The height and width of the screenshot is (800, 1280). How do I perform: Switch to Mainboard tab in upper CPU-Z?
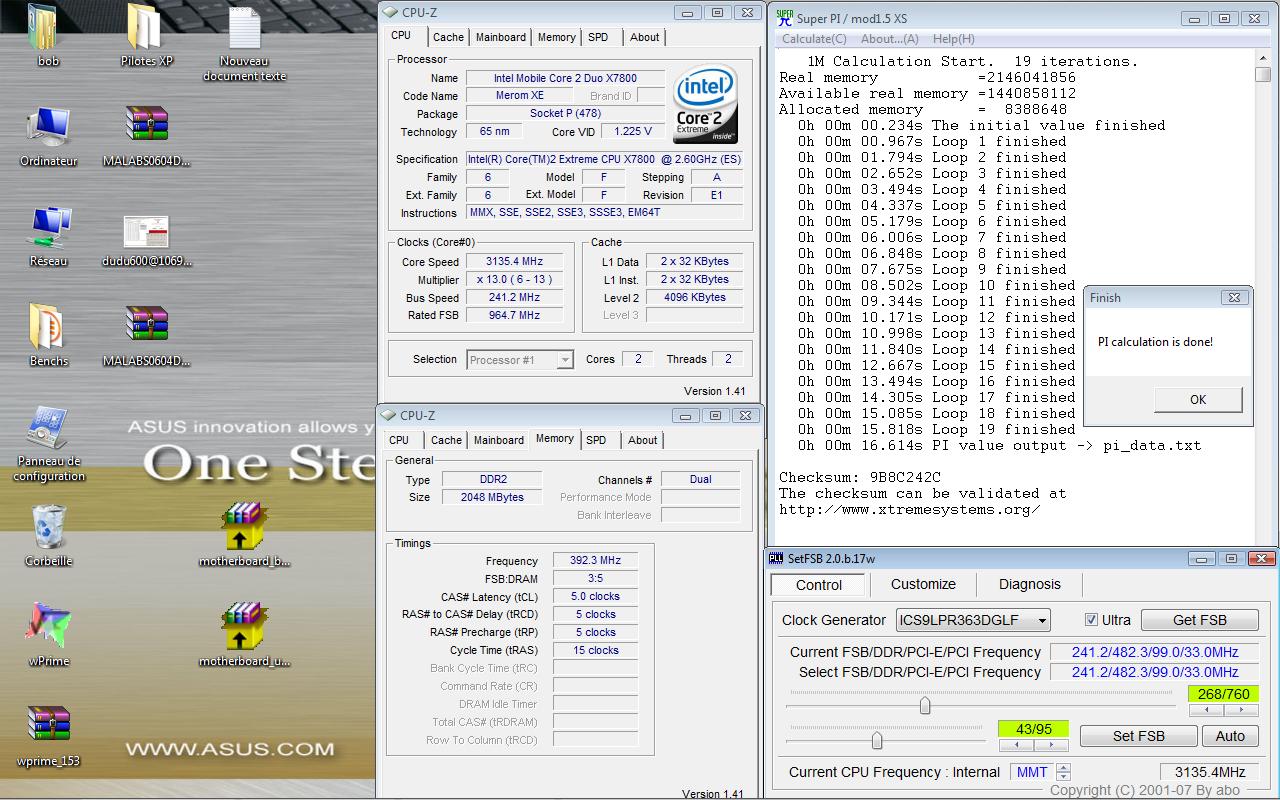point(501,37)
